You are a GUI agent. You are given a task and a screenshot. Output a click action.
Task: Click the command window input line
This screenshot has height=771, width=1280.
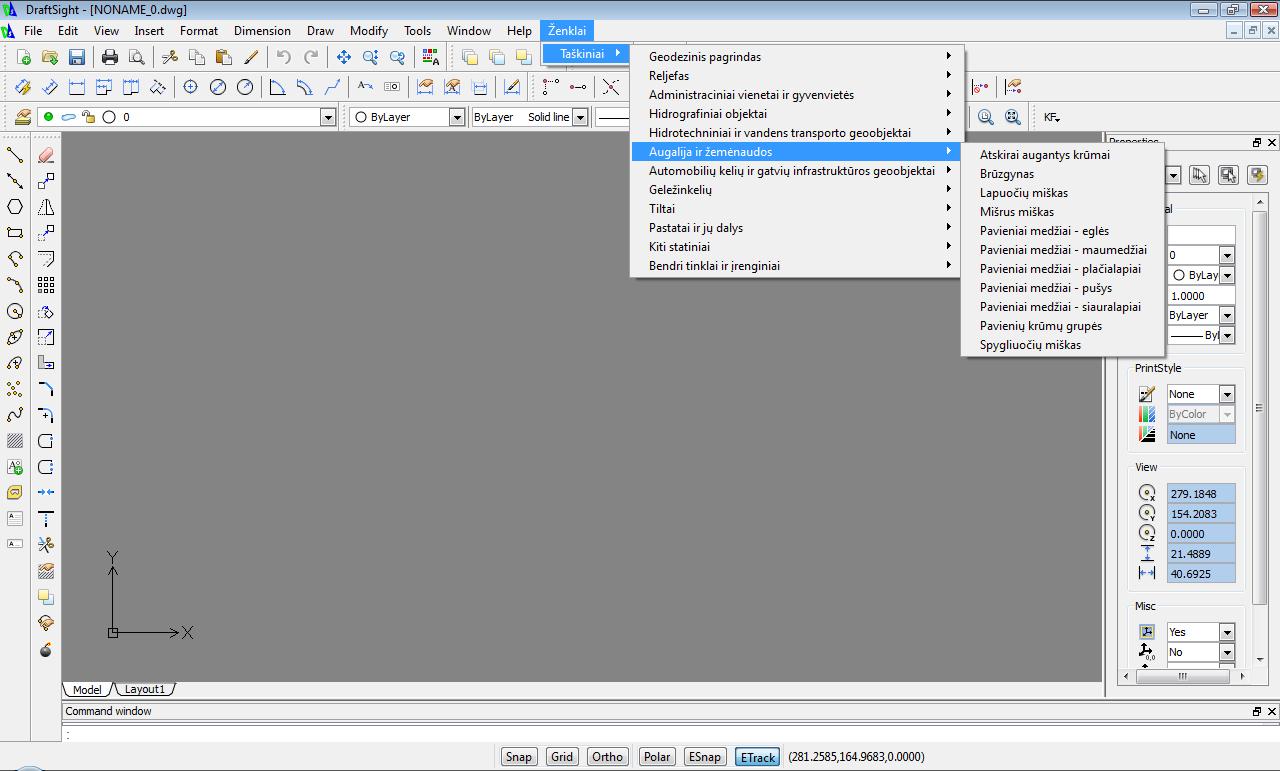pyautogui.click(x=670, y=733)
